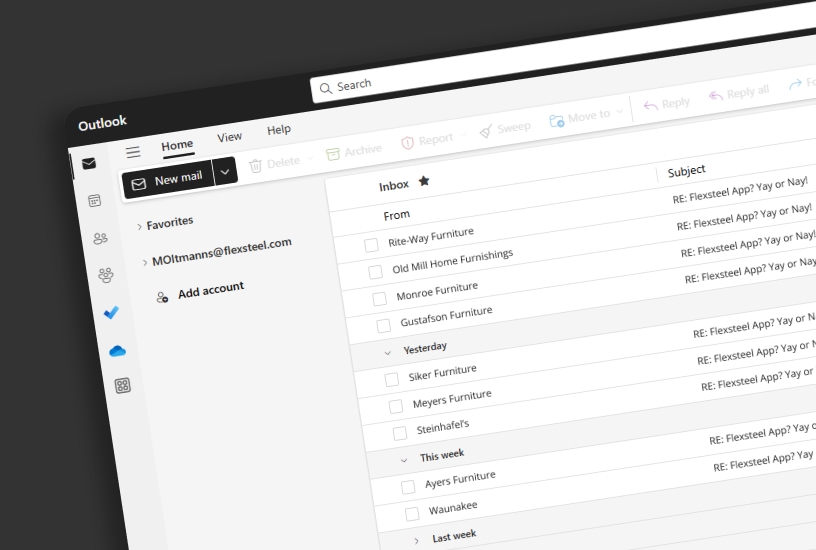Open the People icon in the sidebar
The height and width of the screenshot is (550, 816).
click(x=100, y=238)
